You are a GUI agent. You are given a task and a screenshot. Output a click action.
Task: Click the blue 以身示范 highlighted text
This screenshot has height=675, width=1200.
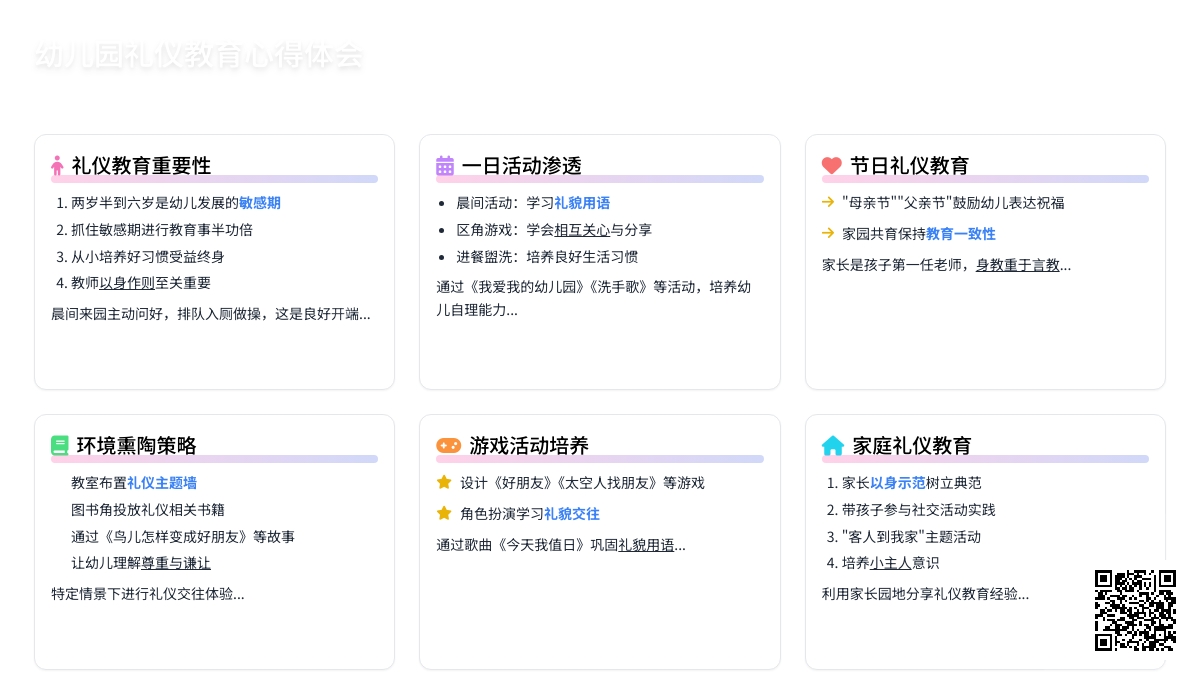click(897, 483)
